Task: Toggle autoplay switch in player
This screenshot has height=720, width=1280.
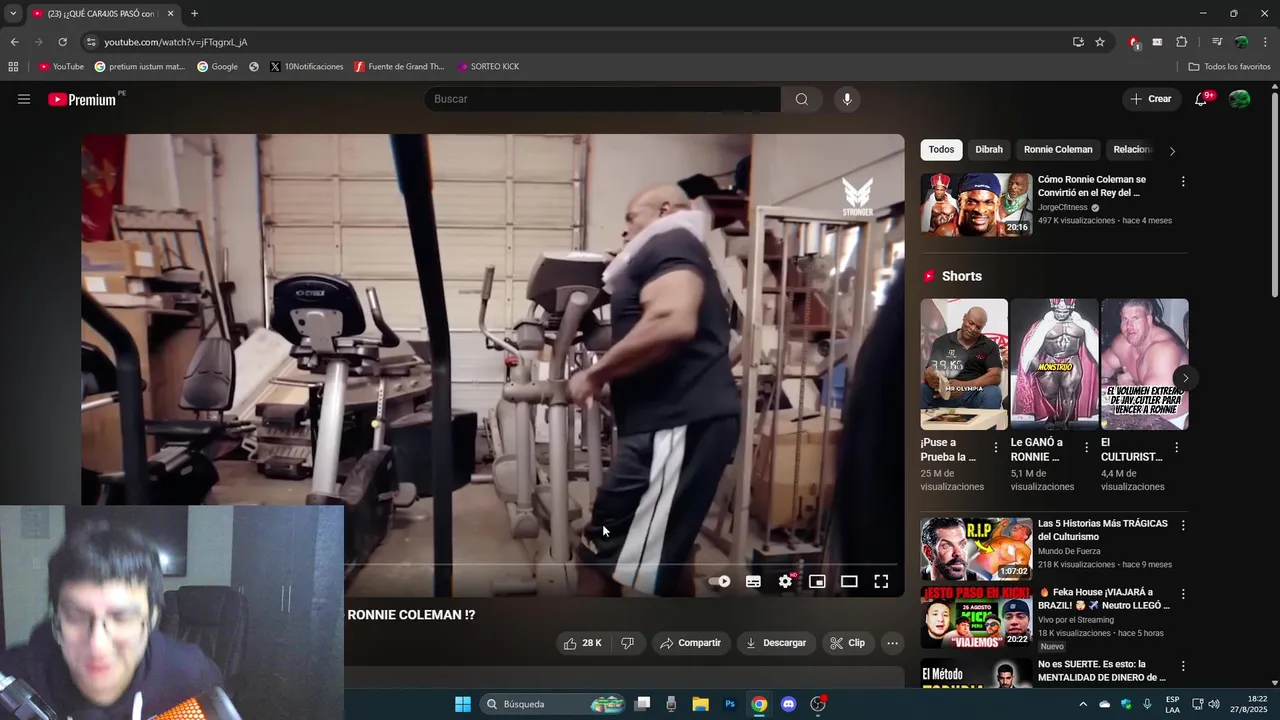Action: click(719, 581)
